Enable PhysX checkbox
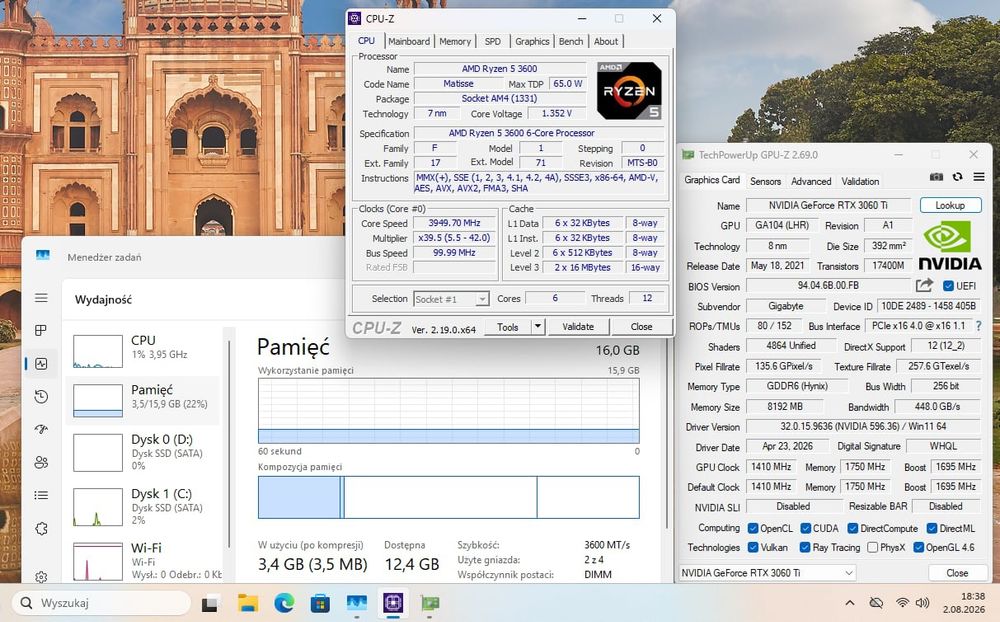Screen dimensions: 1000x622 (872, 547)
